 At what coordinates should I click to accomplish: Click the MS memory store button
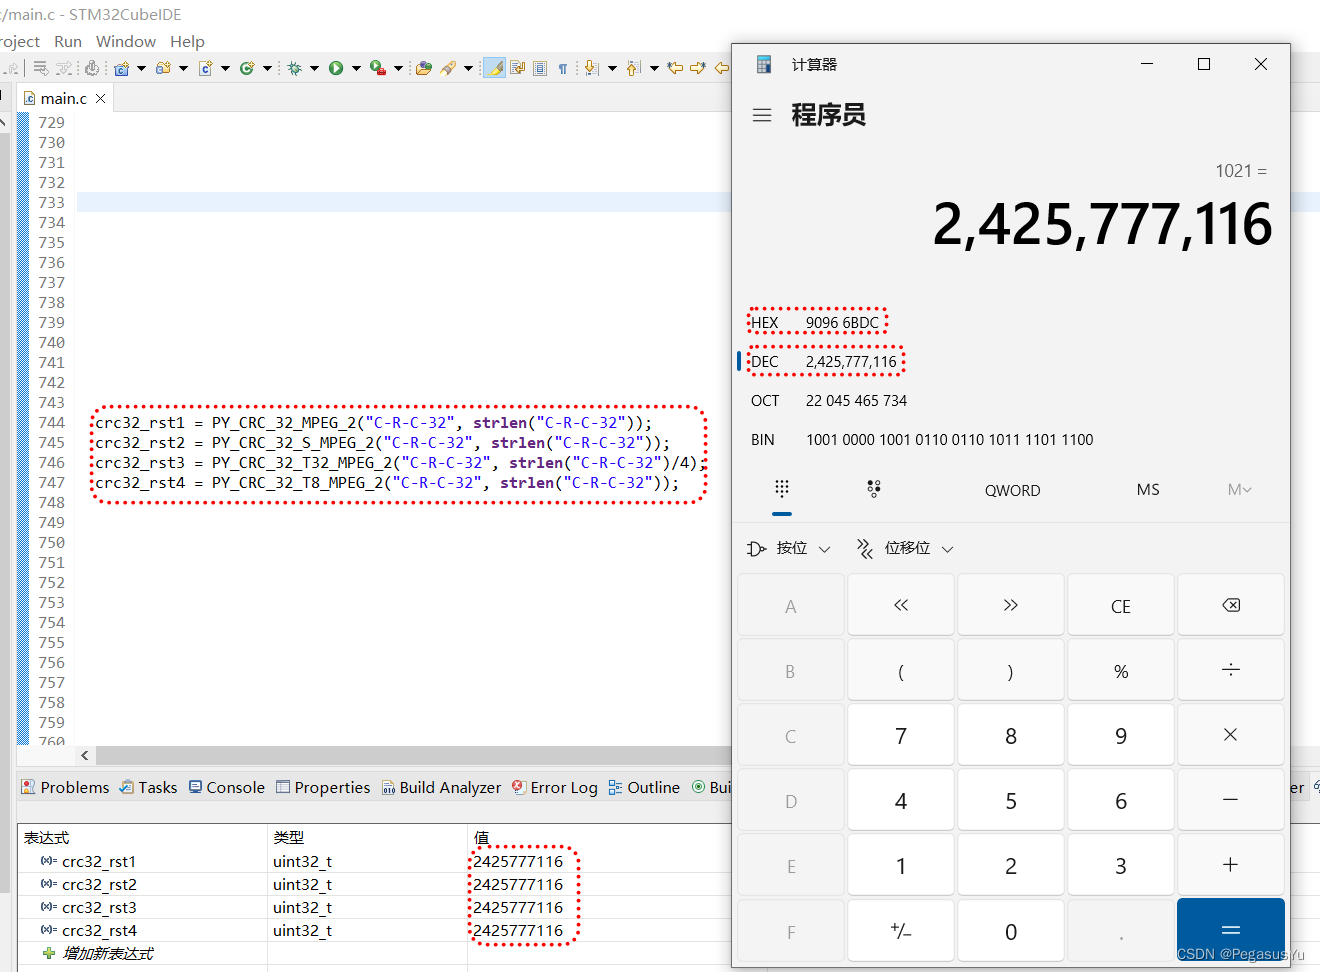click(x=1148, y=489)
